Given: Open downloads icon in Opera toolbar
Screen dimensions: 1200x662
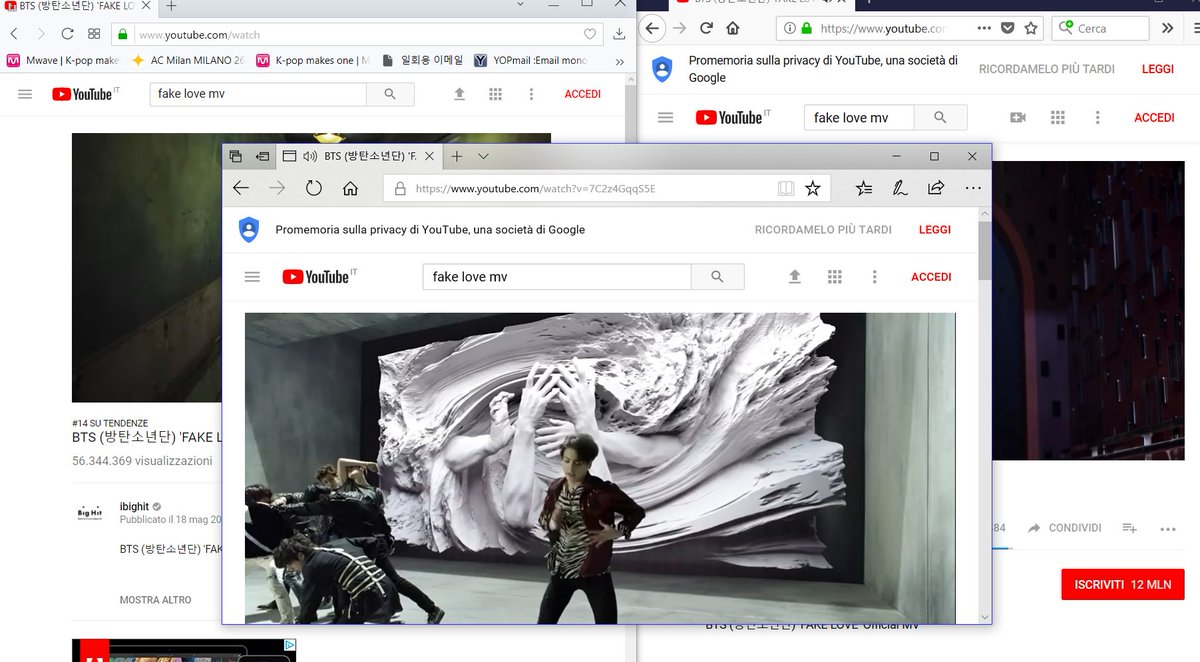Looking at the screenshot, I should [x=620, y=34].
